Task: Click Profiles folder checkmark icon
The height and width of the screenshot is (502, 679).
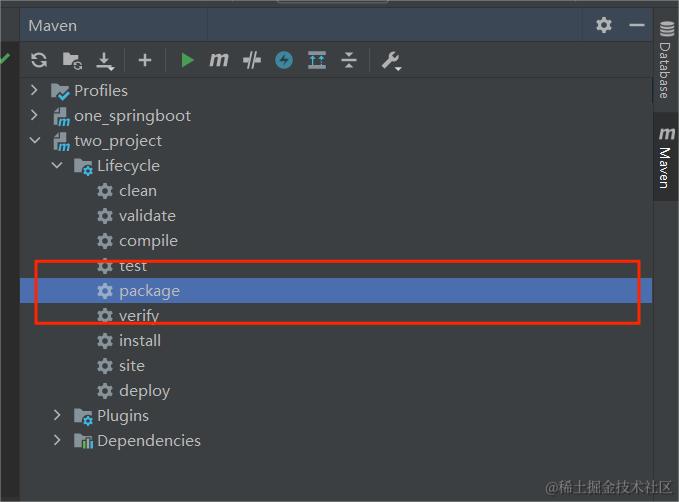Action: [x=60, y=91]
